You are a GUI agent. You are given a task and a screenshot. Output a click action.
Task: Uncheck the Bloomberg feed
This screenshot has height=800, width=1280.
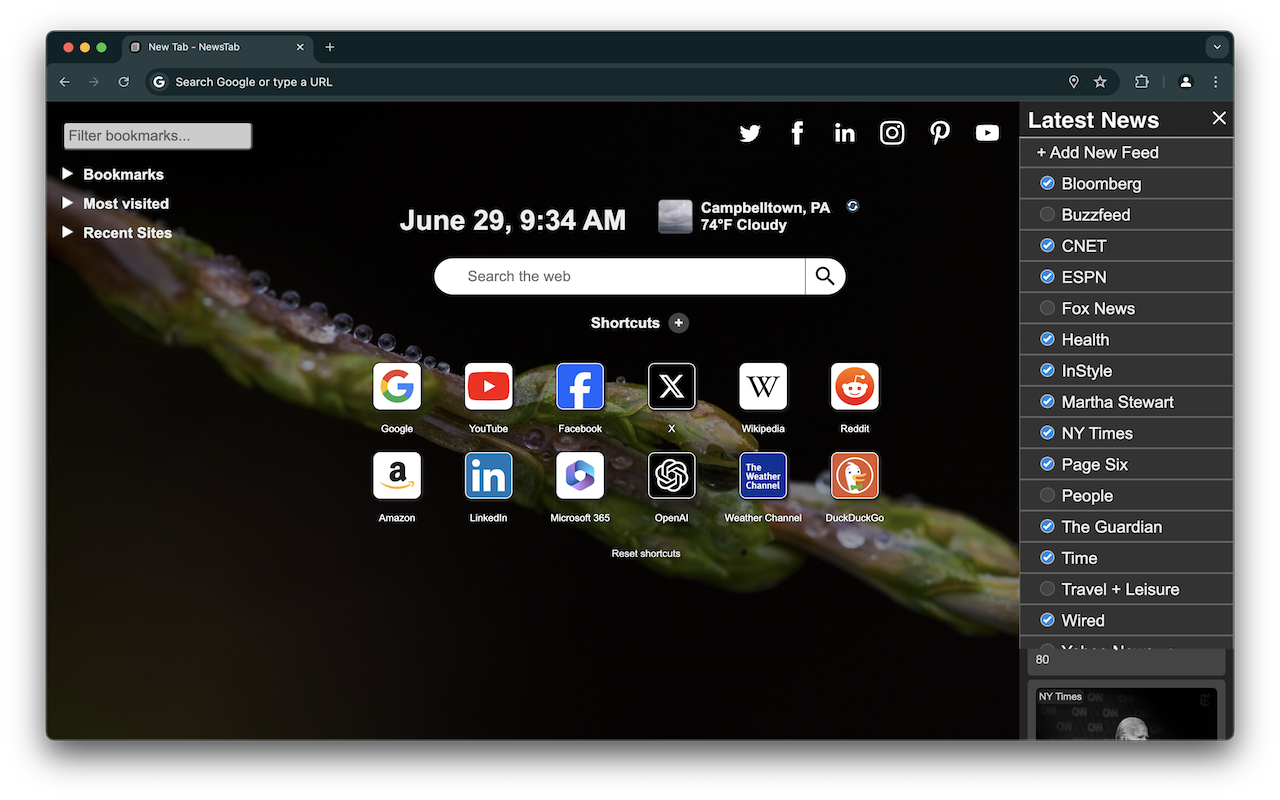[1047, 183]
